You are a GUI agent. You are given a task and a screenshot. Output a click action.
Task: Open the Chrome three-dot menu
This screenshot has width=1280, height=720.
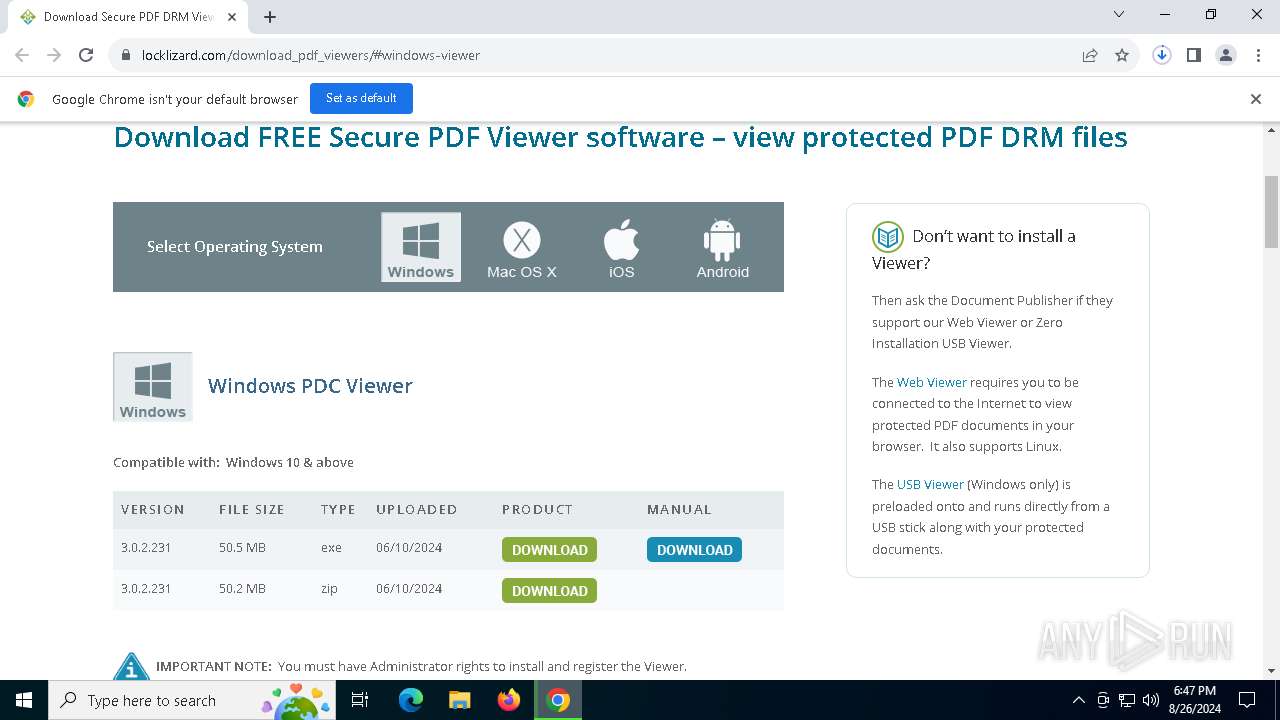1257,55
